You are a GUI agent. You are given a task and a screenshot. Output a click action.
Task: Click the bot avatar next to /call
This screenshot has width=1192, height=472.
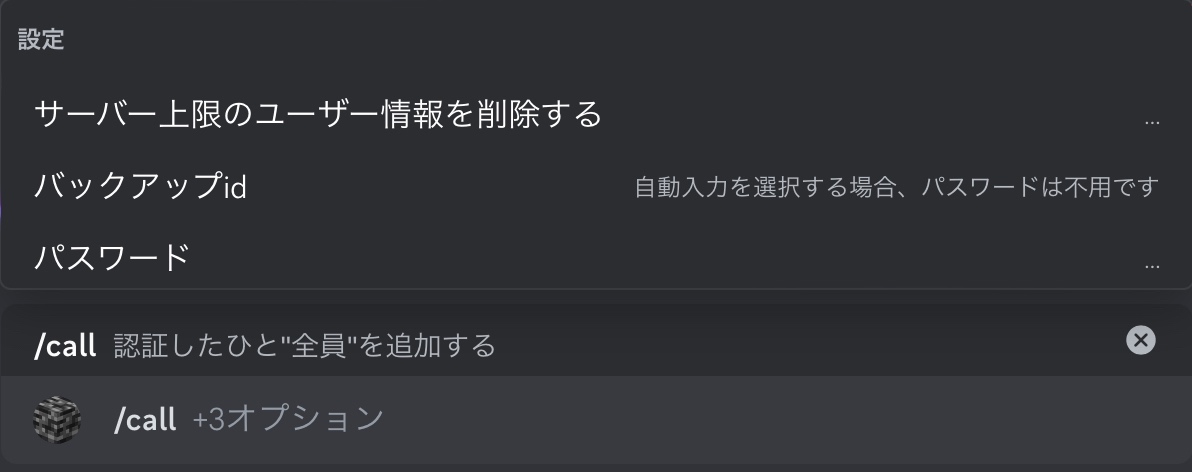pyautogui.click(x=57, y=419)
